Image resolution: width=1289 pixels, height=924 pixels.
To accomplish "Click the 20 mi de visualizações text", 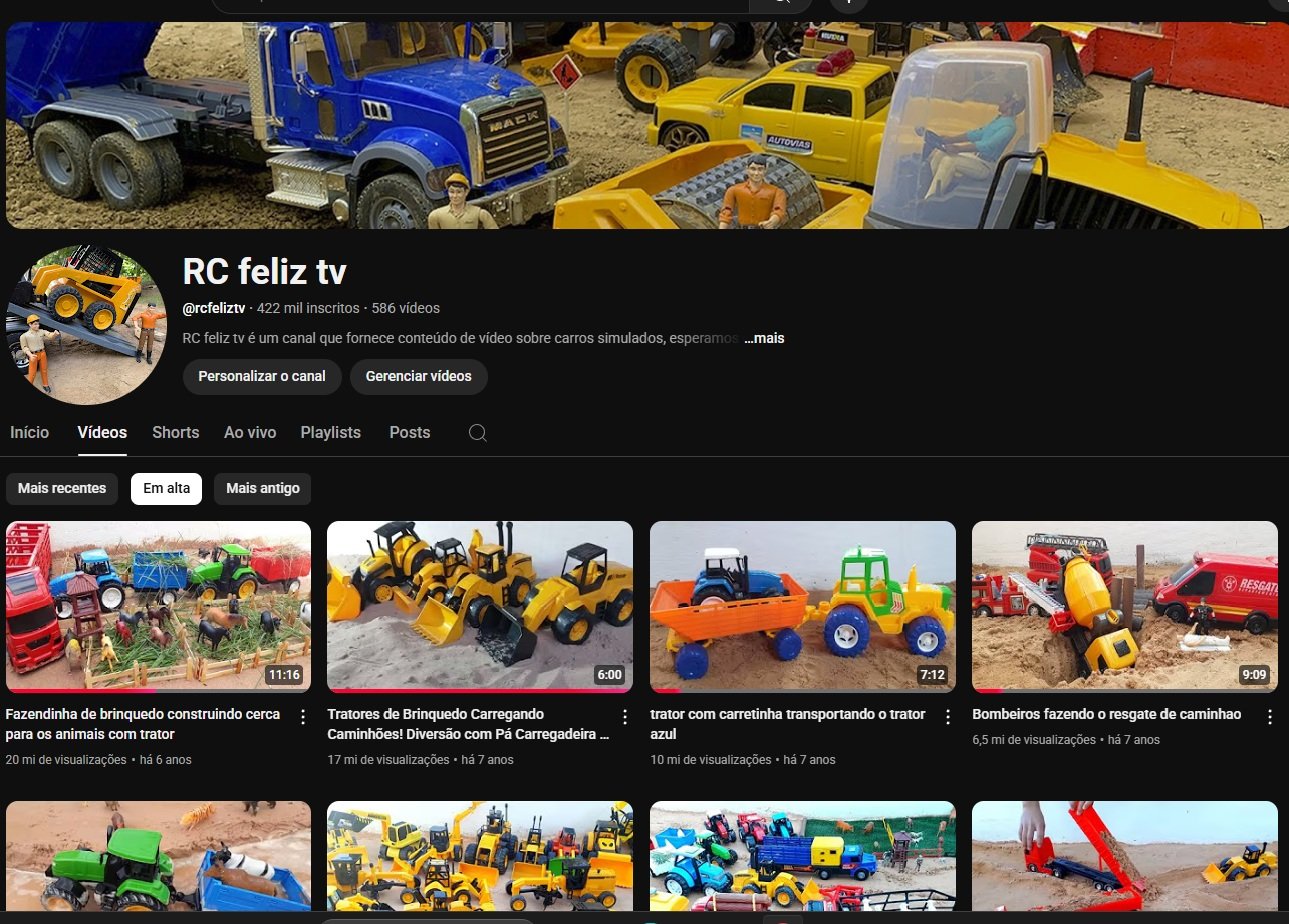I will (66, 760).
